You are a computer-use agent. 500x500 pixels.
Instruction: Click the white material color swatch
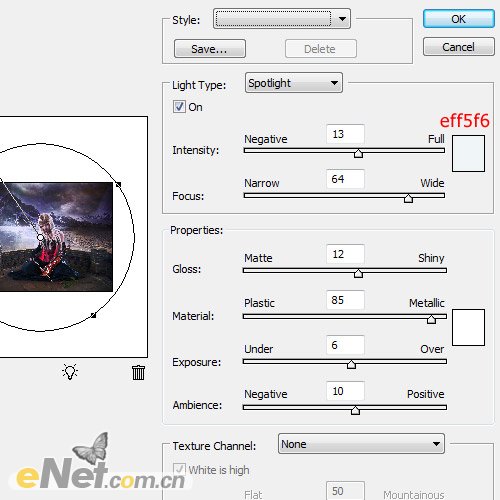pyautogui.click(x=468, y=327)
